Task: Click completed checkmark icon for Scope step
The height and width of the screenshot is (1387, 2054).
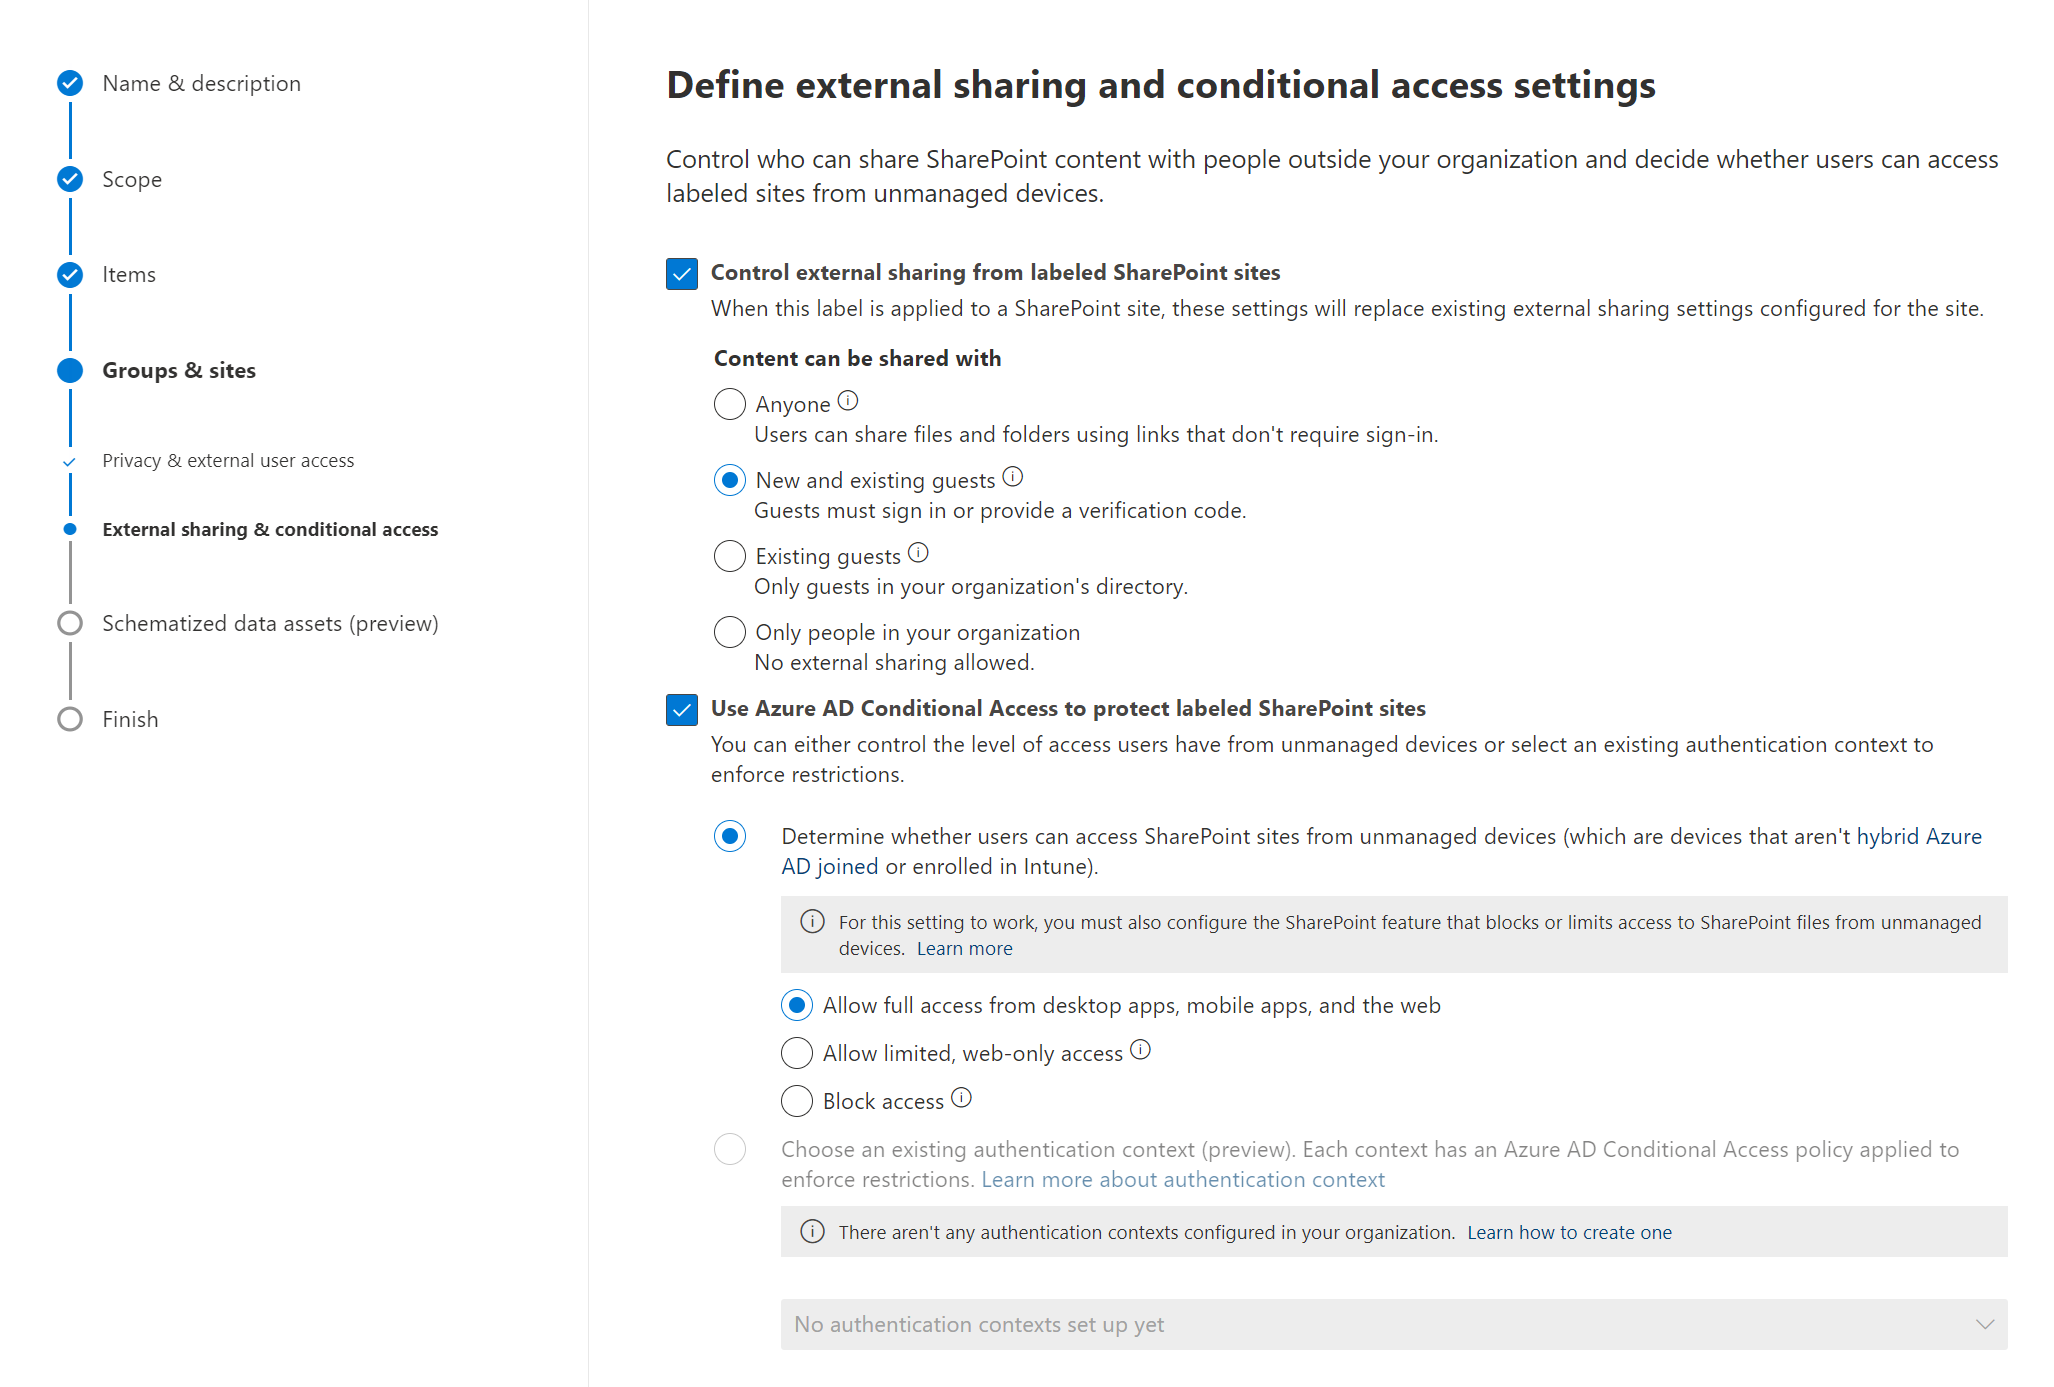Action: click(x=70, y=179)
